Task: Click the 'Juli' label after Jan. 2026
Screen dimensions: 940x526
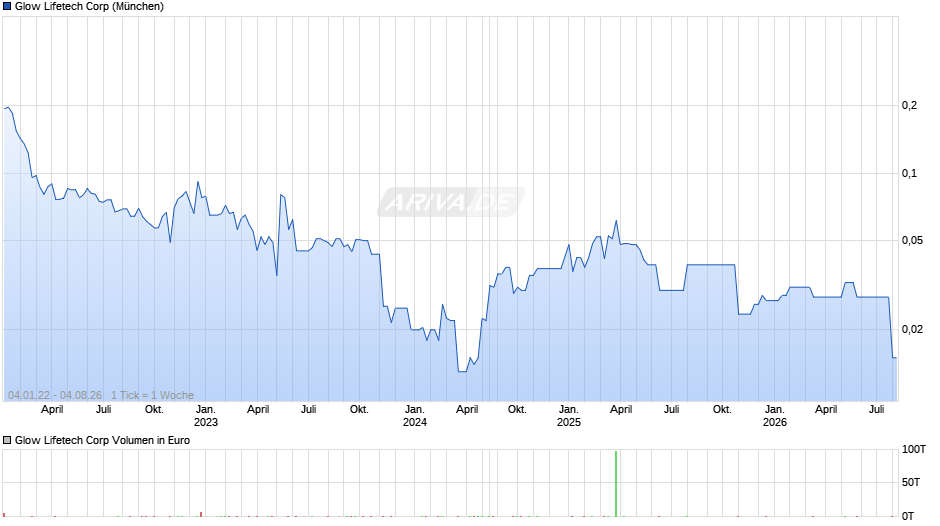Action: coord(877,409)
